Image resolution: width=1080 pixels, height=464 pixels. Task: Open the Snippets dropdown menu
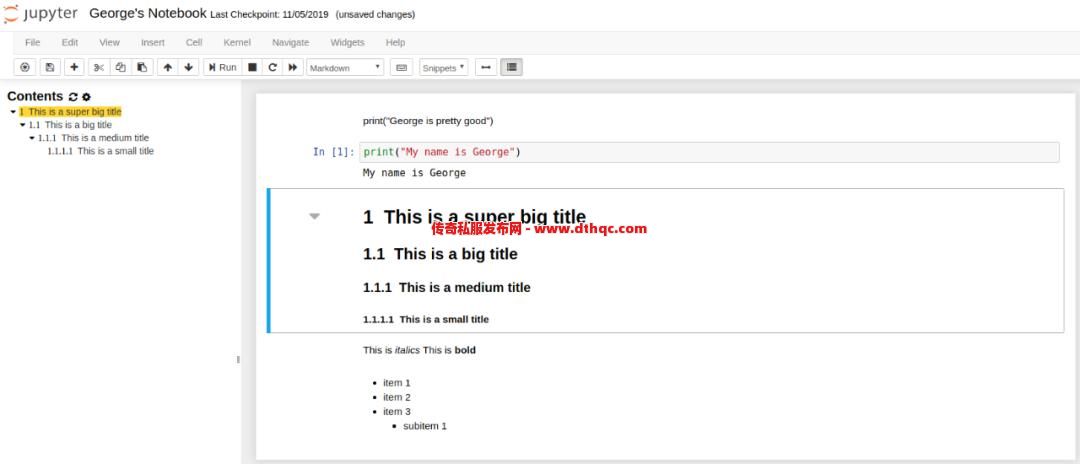444,67
